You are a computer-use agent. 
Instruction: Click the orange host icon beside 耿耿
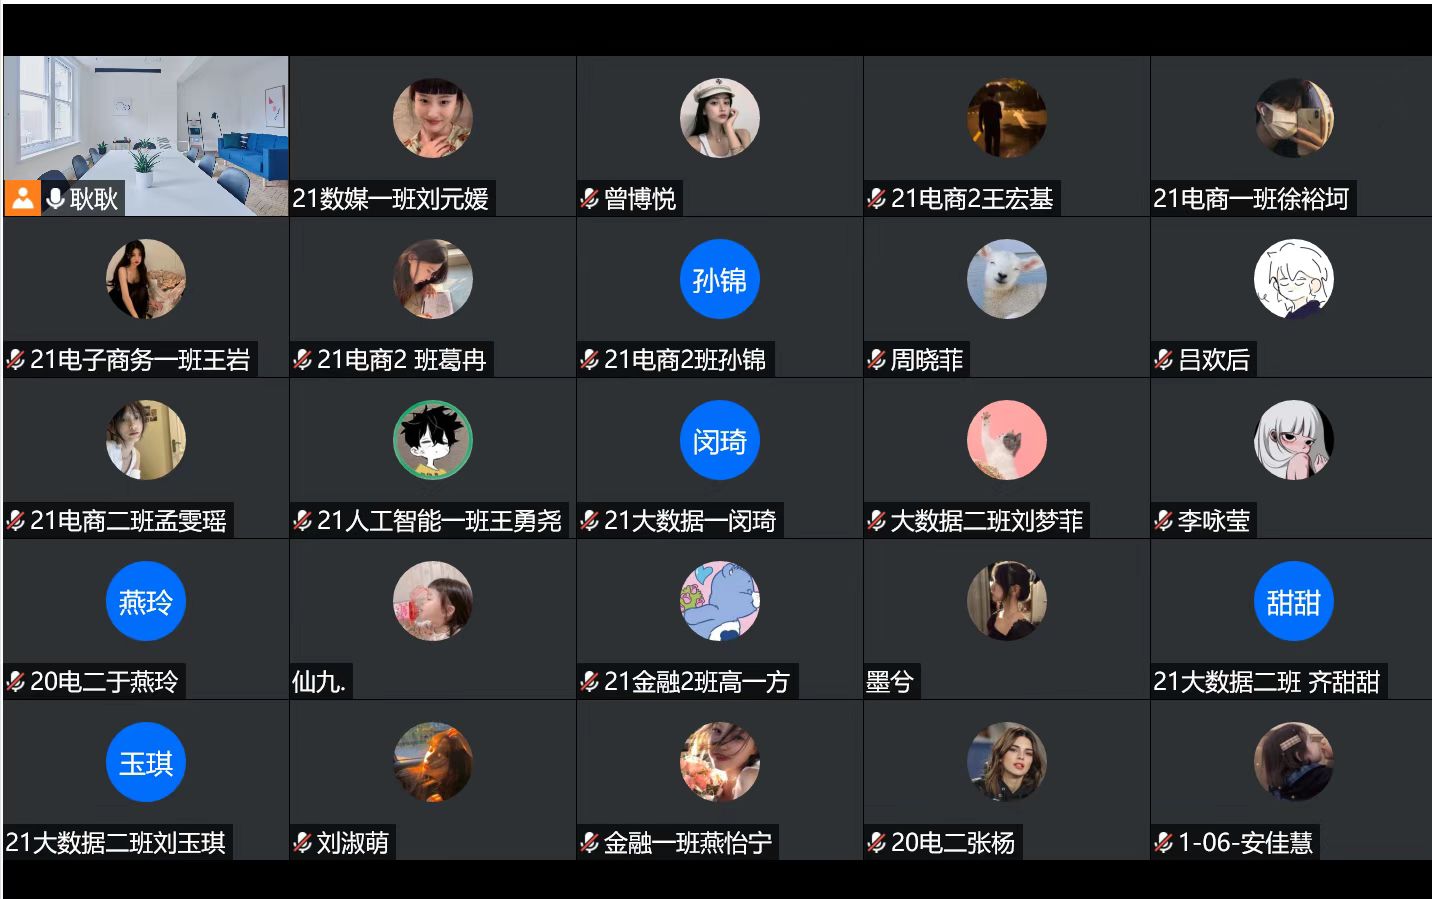tap(22, 198)
